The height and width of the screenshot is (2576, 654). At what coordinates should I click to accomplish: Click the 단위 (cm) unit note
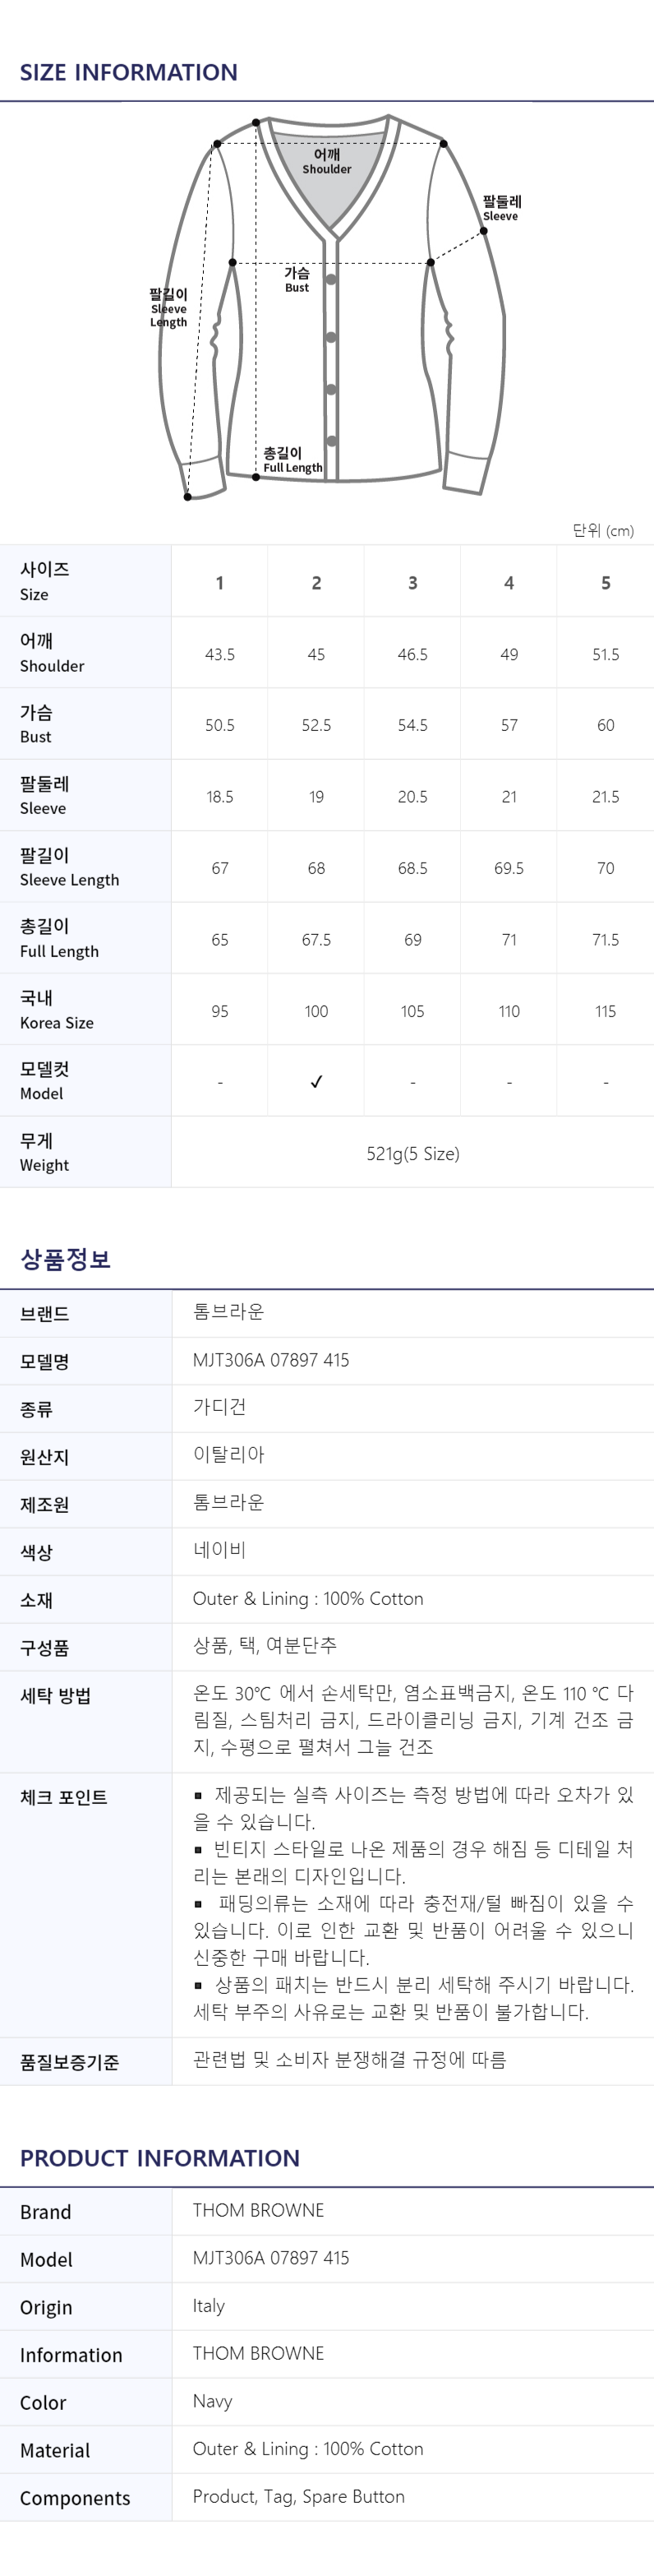click(x=603, y=530)
